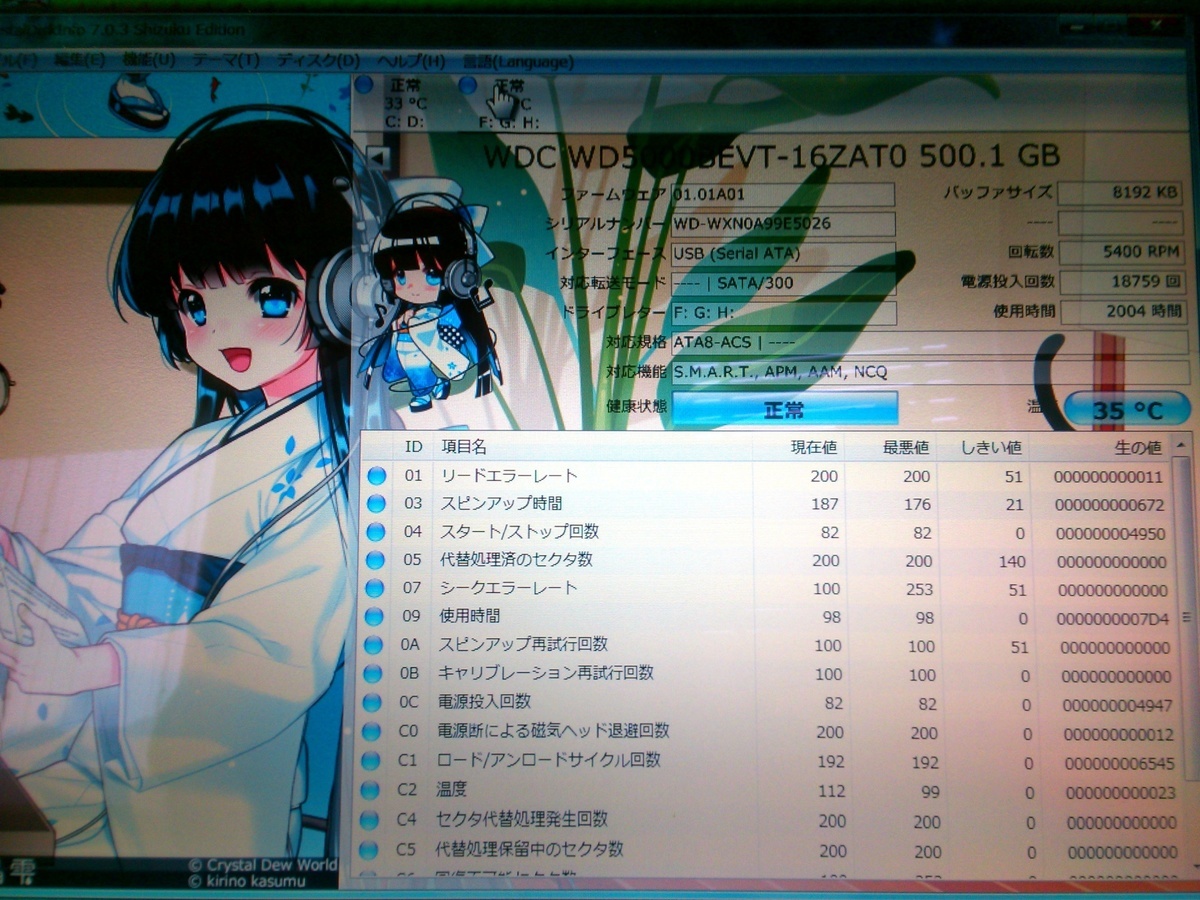
Task: Open the 機能(U) menu
Action: point(148,60)
